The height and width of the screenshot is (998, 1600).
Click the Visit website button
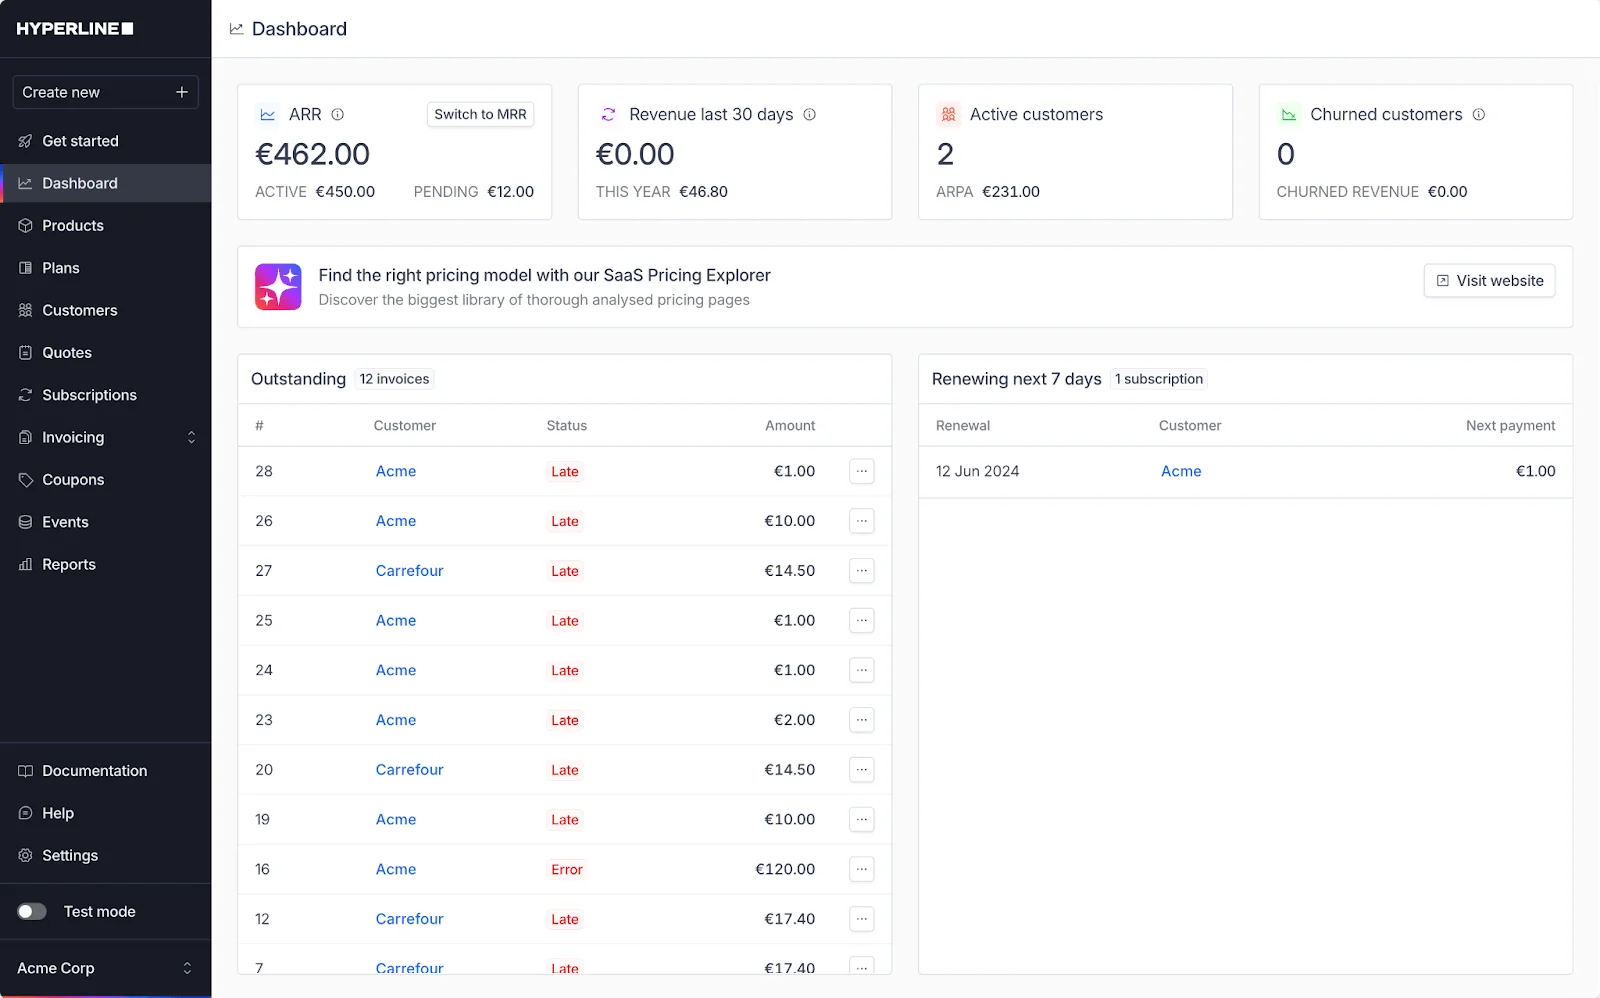[x=1489, y=281]
